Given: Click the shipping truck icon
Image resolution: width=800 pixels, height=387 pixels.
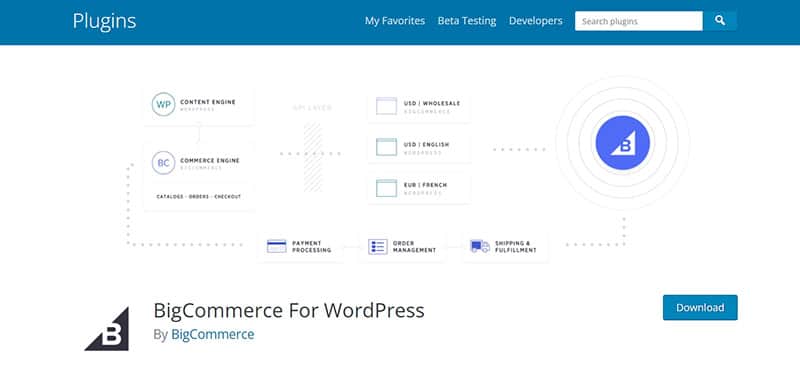Looking at the screenshot, I should click(480, 247).
